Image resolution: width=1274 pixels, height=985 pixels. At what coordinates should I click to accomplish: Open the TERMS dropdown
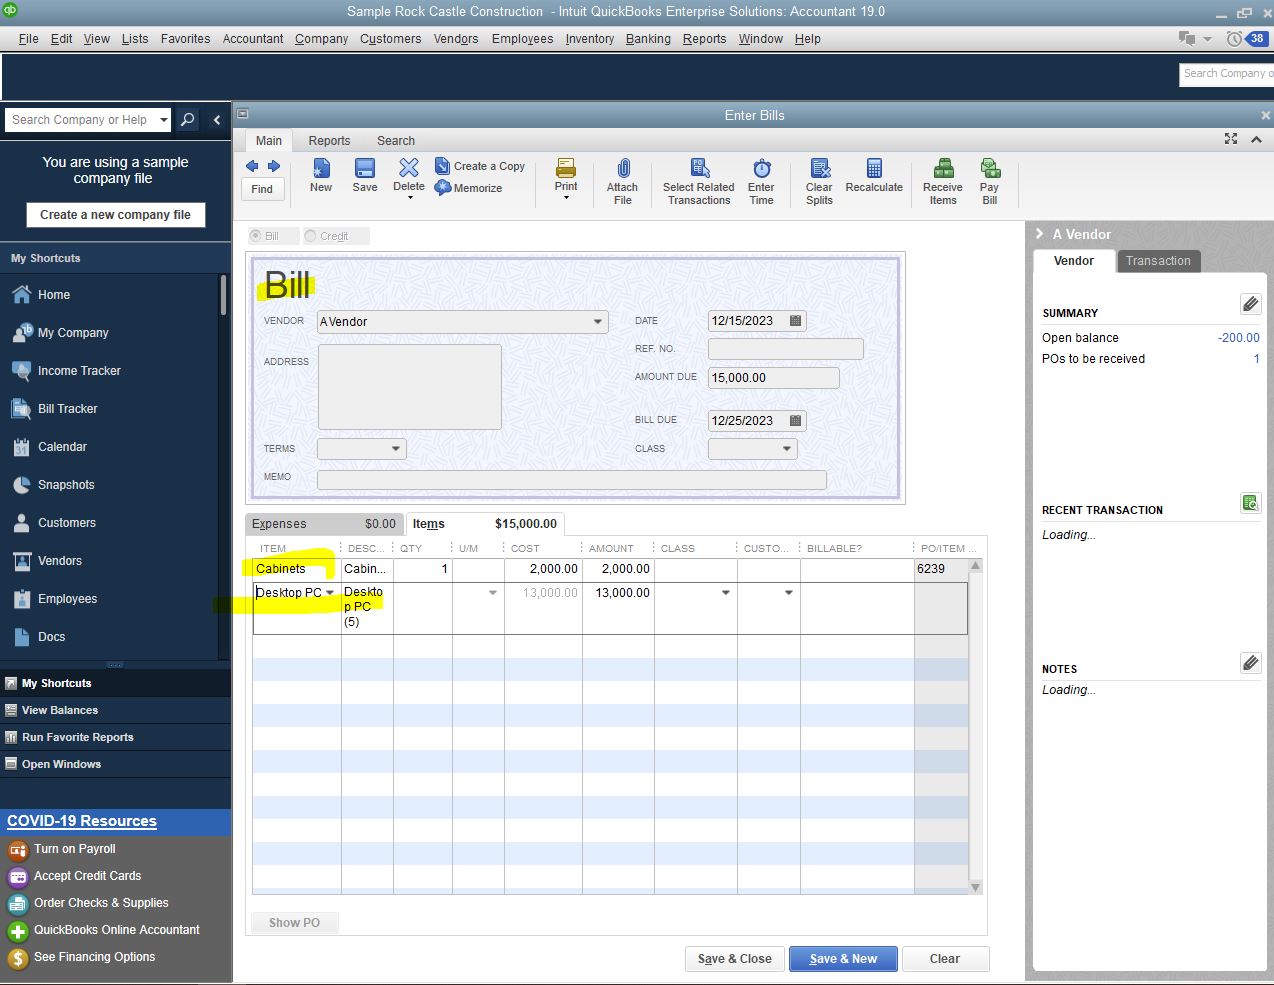[396, 449]
